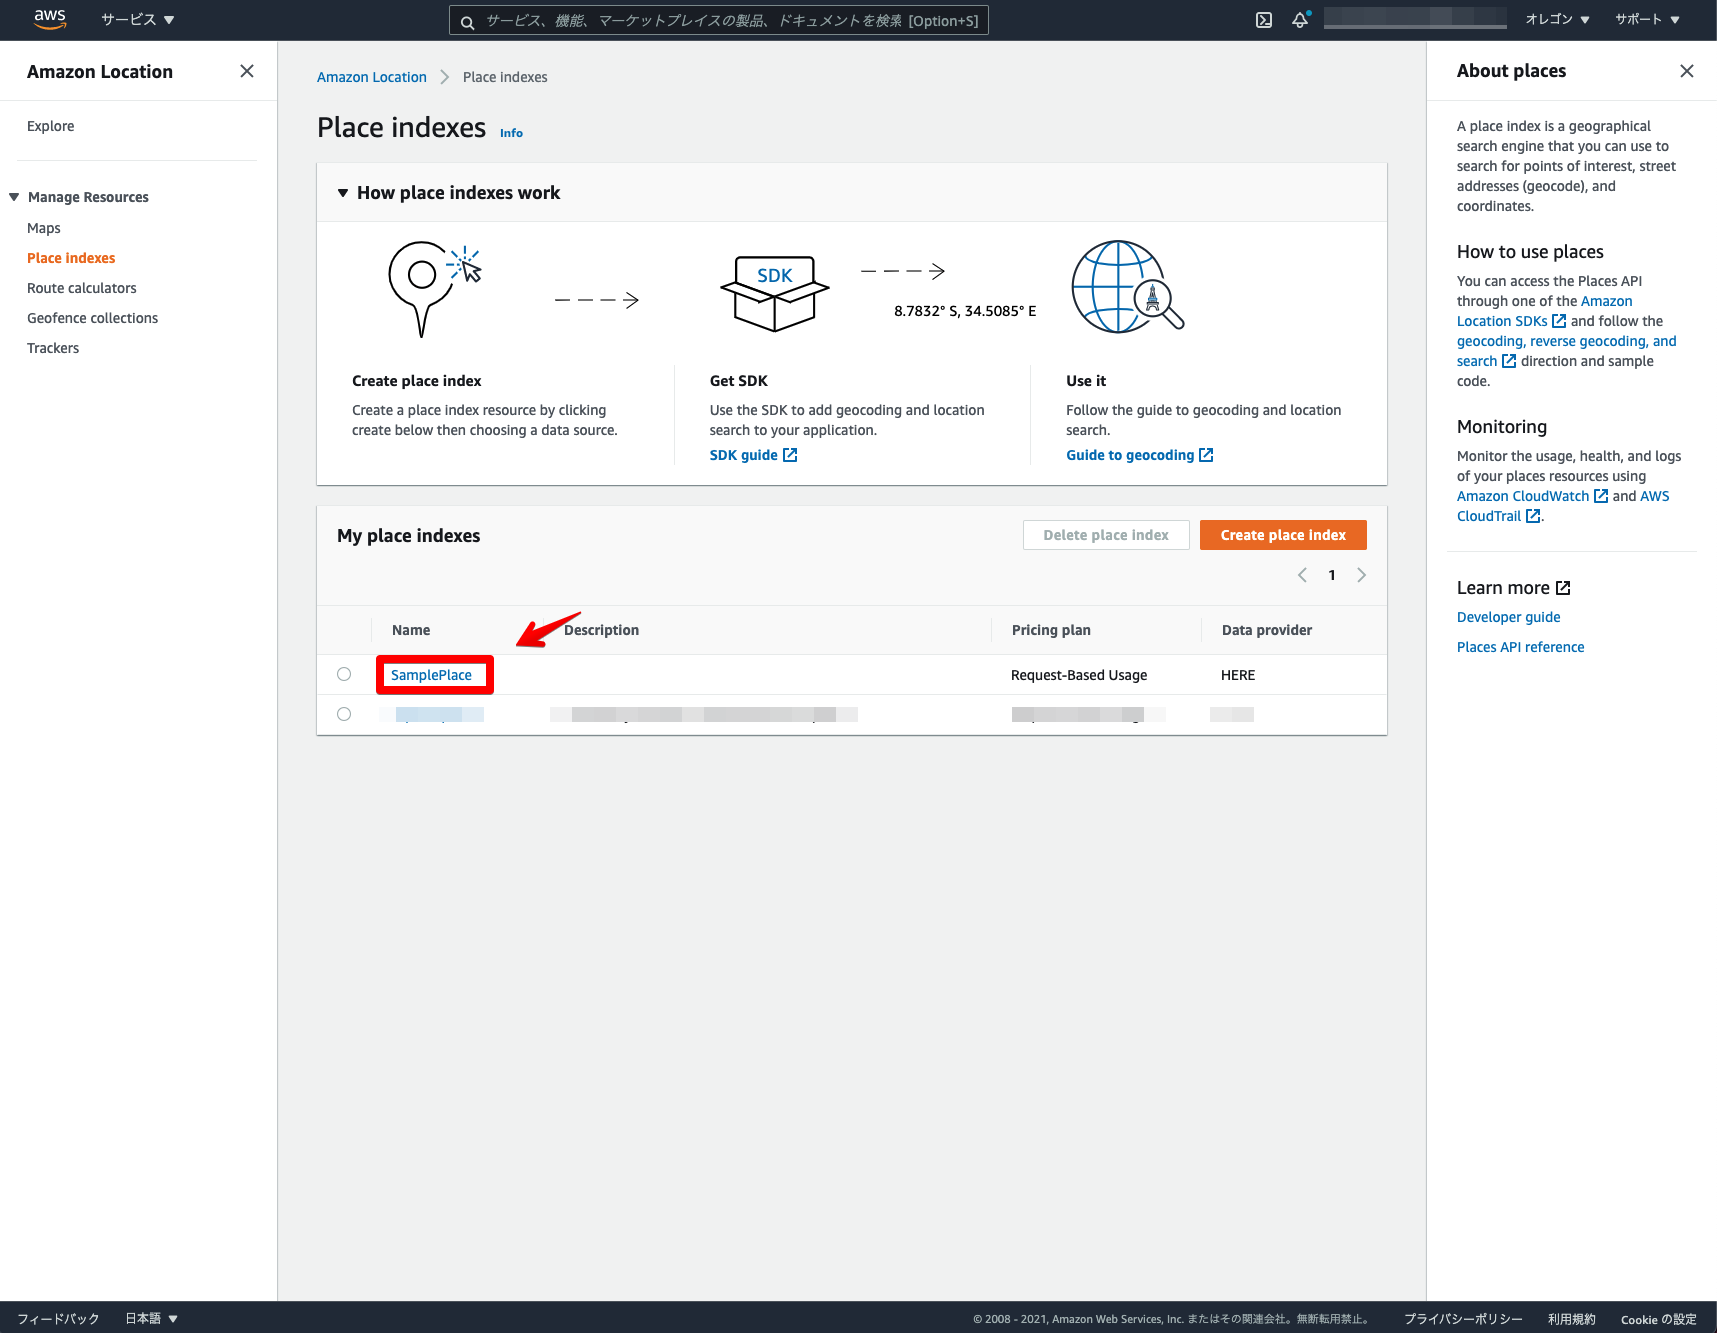Click the Description column header
1717x1333 pixels.
pyautogui.click(x=601, y=630)
